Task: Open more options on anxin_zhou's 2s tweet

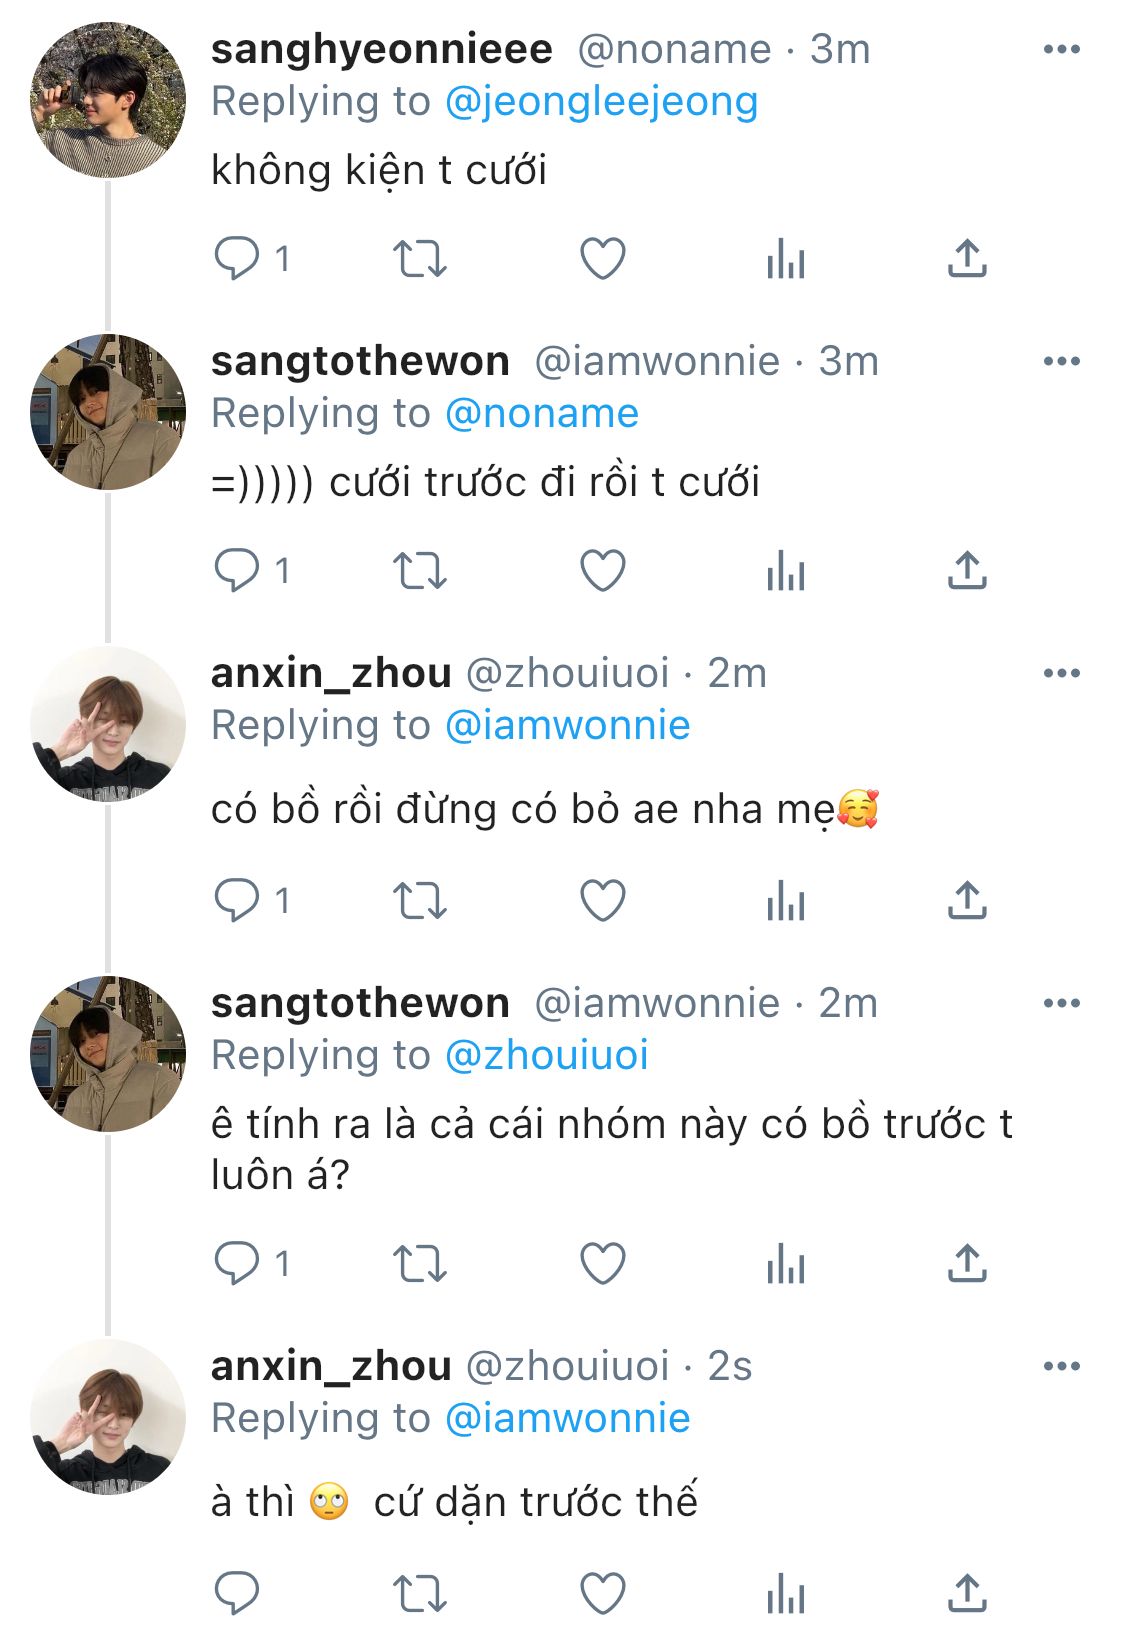Action: [1061, 1366]
